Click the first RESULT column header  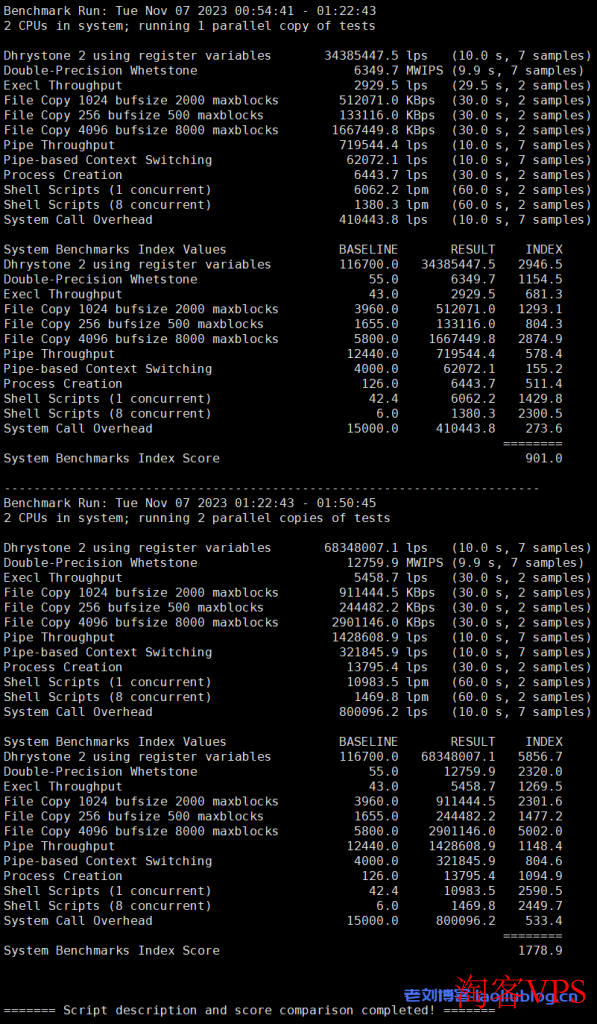[472, 249]
